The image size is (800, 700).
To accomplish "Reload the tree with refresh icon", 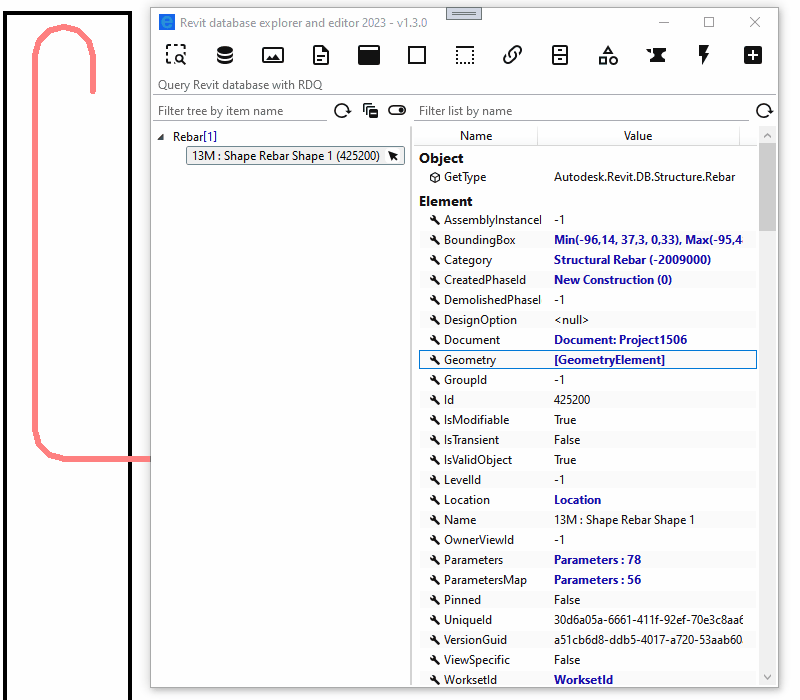I will (x=342, y=110).
